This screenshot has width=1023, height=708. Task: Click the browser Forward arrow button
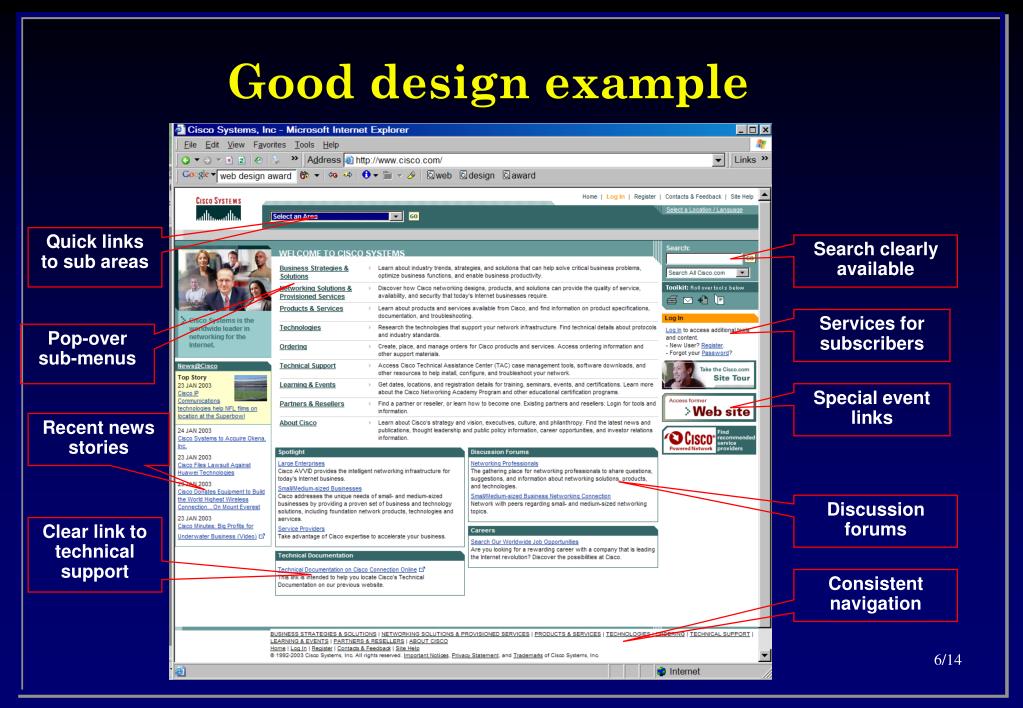pyautogui.click(x=207, y=160)
